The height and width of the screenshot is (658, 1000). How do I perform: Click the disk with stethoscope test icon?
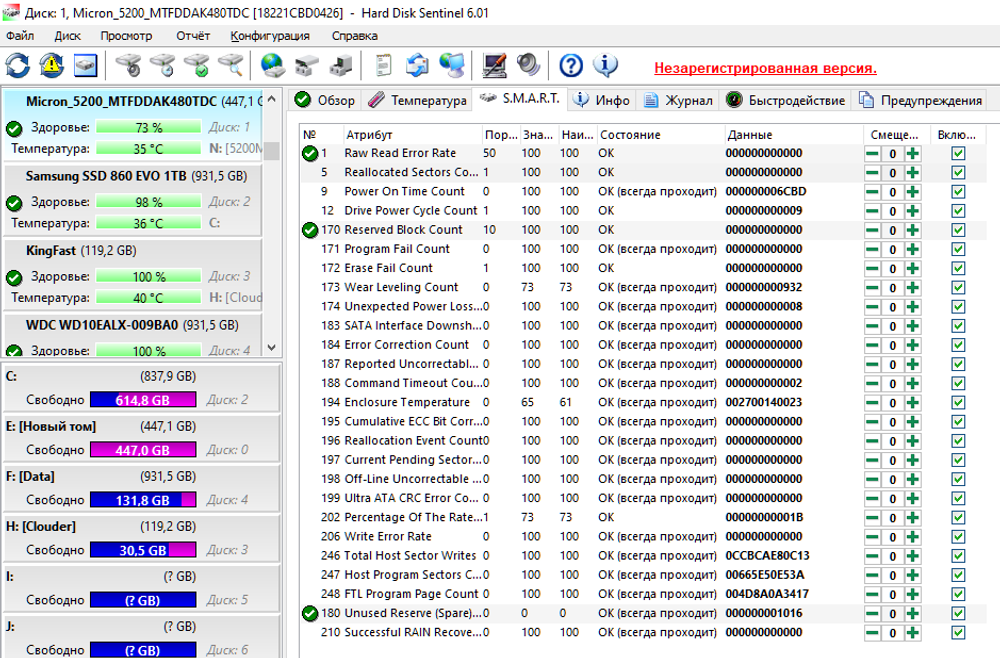[x=128, y=65]
